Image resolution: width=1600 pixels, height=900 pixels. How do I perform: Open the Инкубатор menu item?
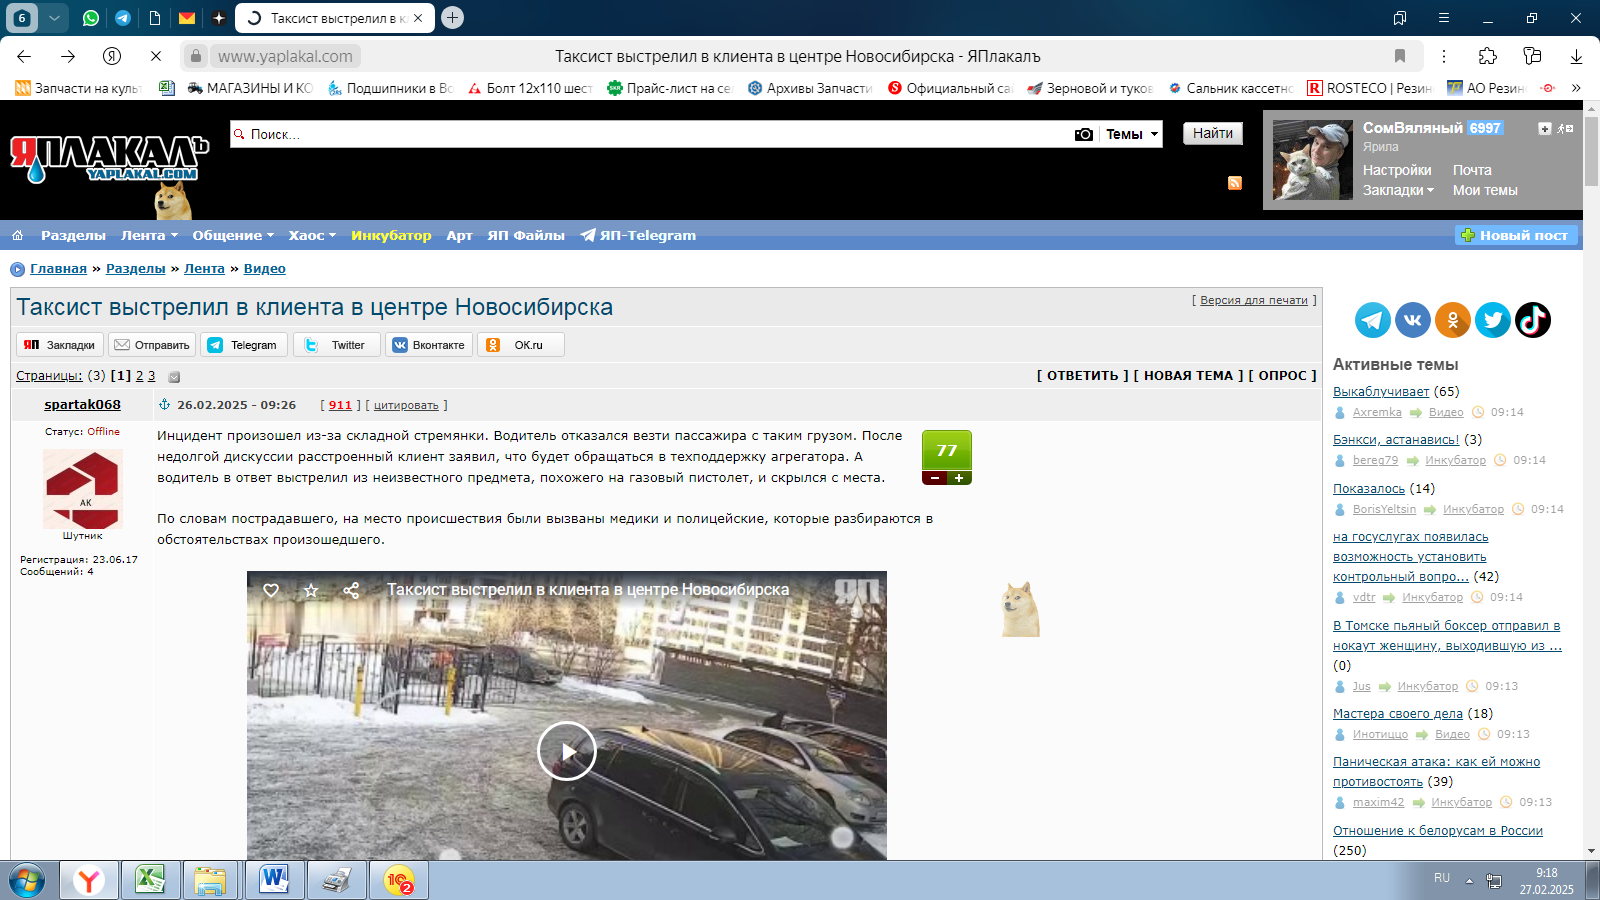click(391, 236)
